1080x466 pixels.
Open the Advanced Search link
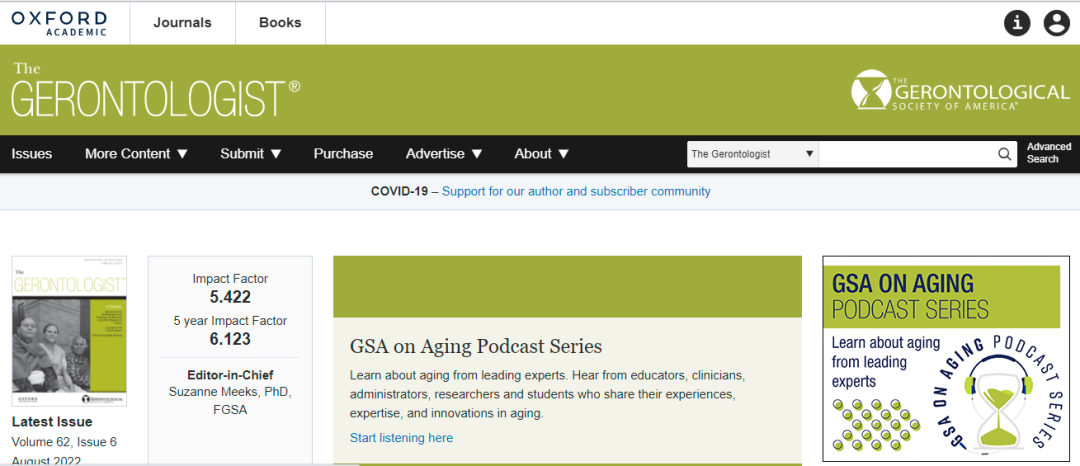click(x=1048, y=153)
